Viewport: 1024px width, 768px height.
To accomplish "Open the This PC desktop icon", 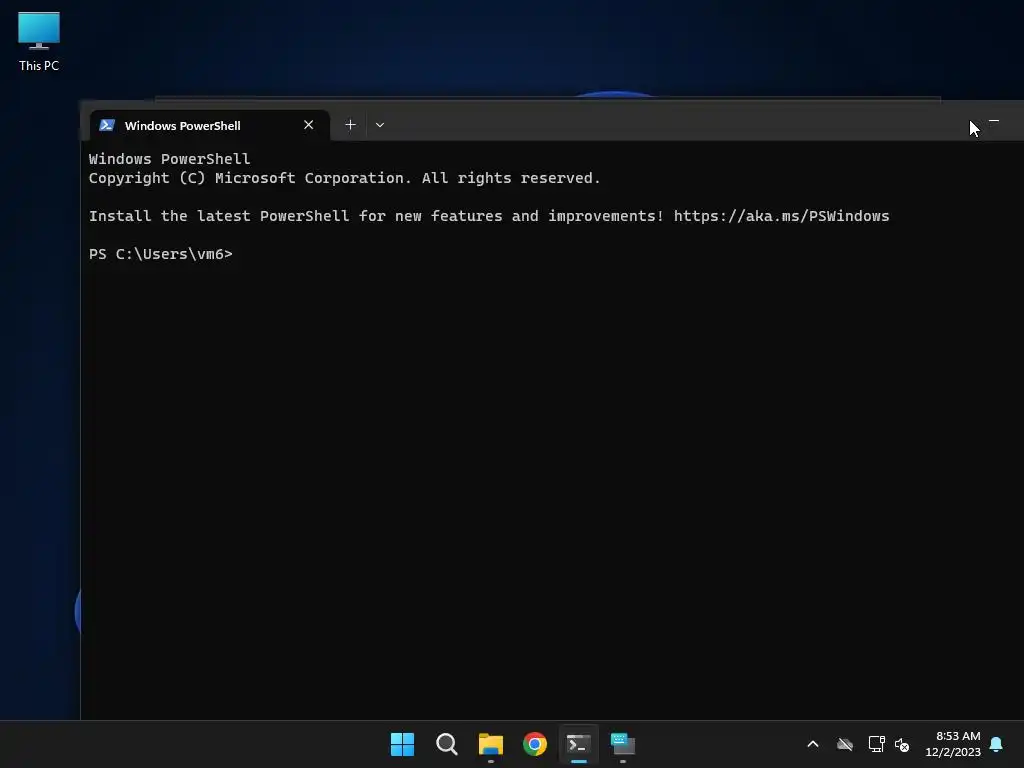I will 39,41.
